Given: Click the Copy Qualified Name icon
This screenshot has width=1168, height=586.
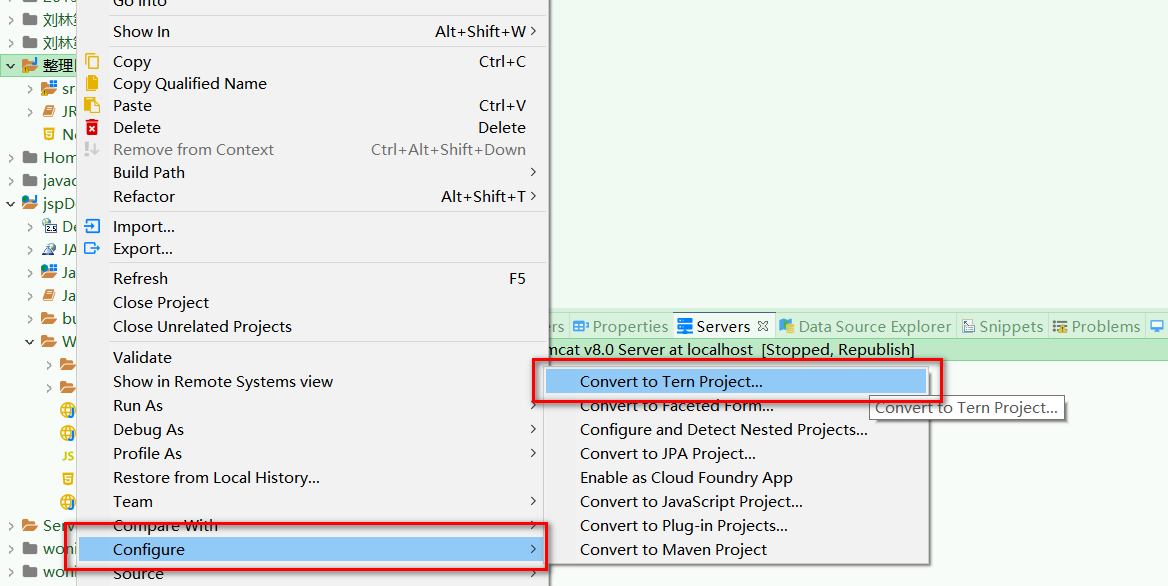Looking at the screenshot, I should (92, 83).
